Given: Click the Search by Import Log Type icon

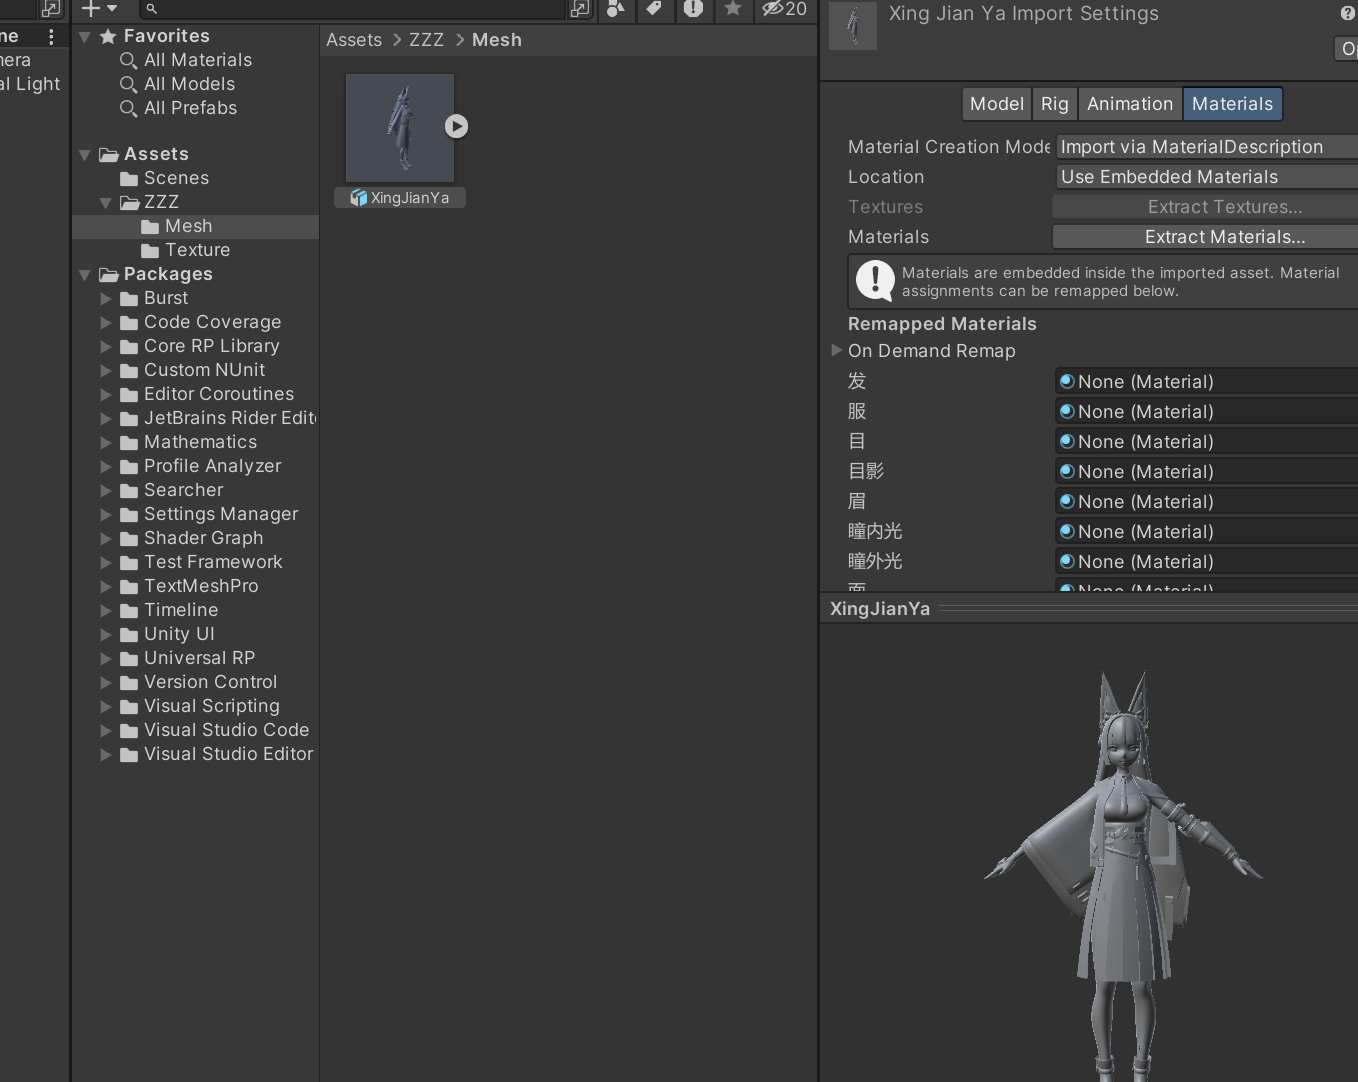Looking at the screenshot, I should (x=693, y=9).
